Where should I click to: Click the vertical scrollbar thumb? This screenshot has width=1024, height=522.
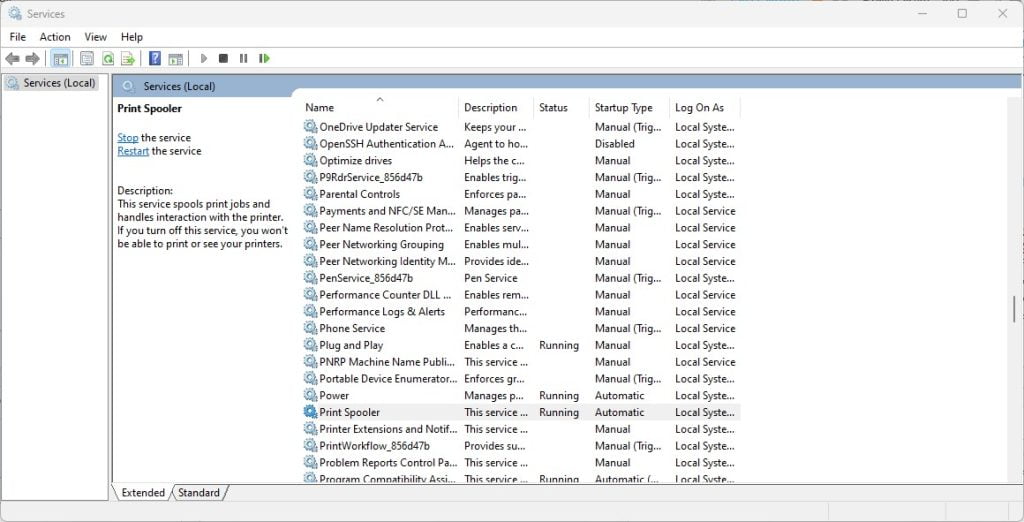1015,310
